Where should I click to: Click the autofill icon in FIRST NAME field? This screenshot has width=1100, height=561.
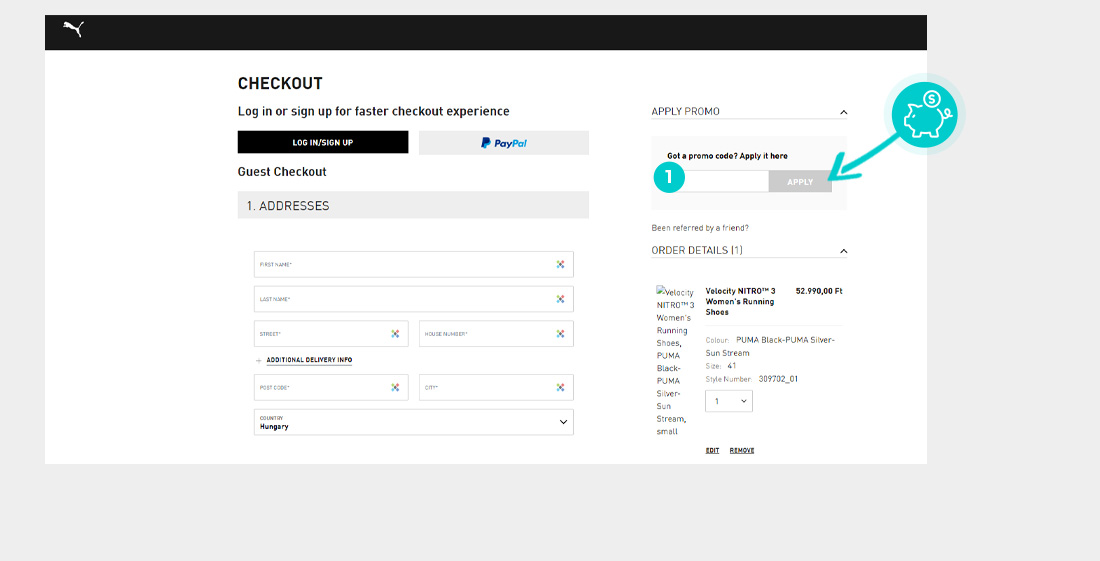pyautogui.click(x=560, y=264)
